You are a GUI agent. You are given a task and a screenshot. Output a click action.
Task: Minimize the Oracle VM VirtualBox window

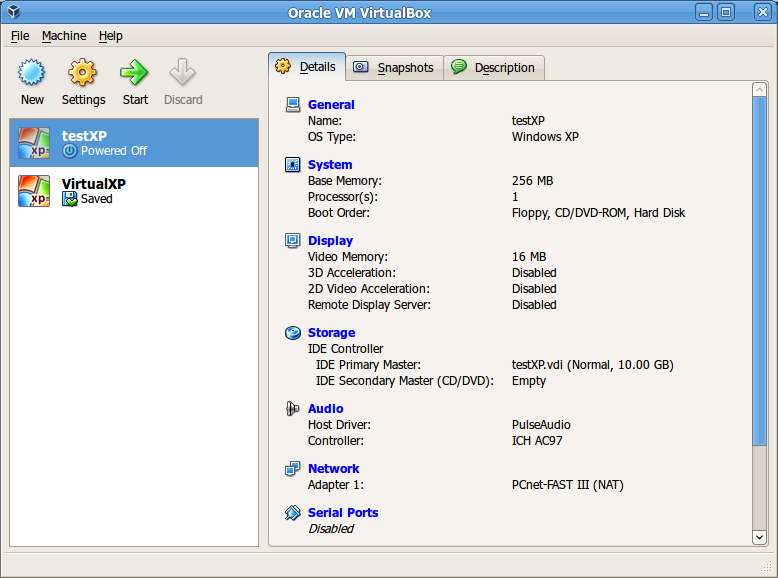pos(704,12)
